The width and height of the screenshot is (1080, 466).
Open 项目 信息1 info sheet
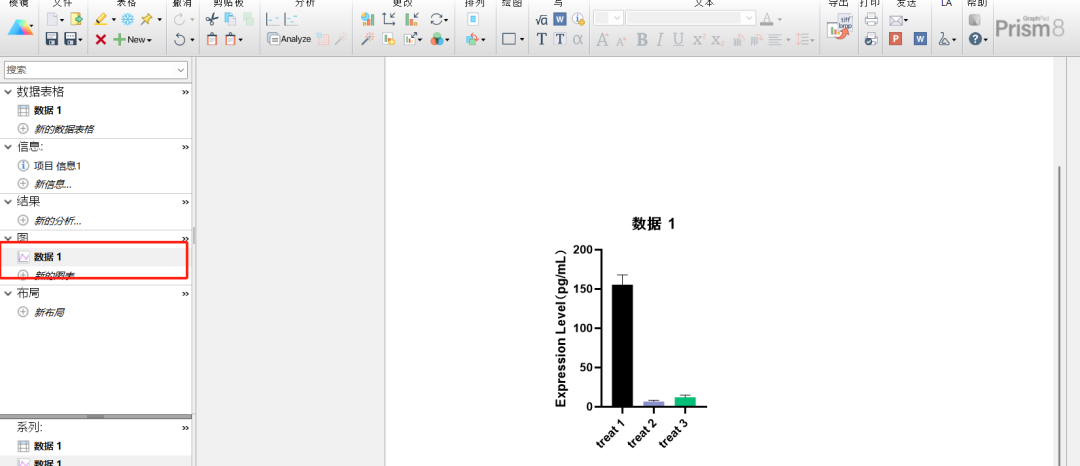(57, 165)
